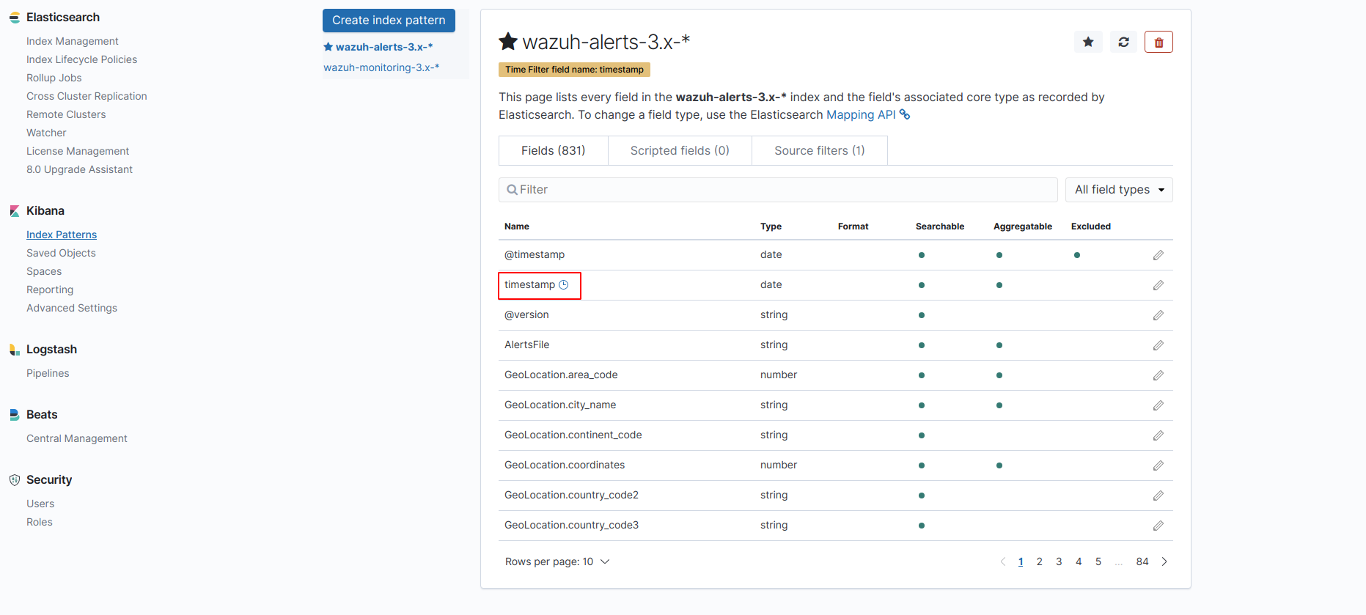The image size is (1366, 615).
Task: Go to next page arrow
Action: (1164, 562)
